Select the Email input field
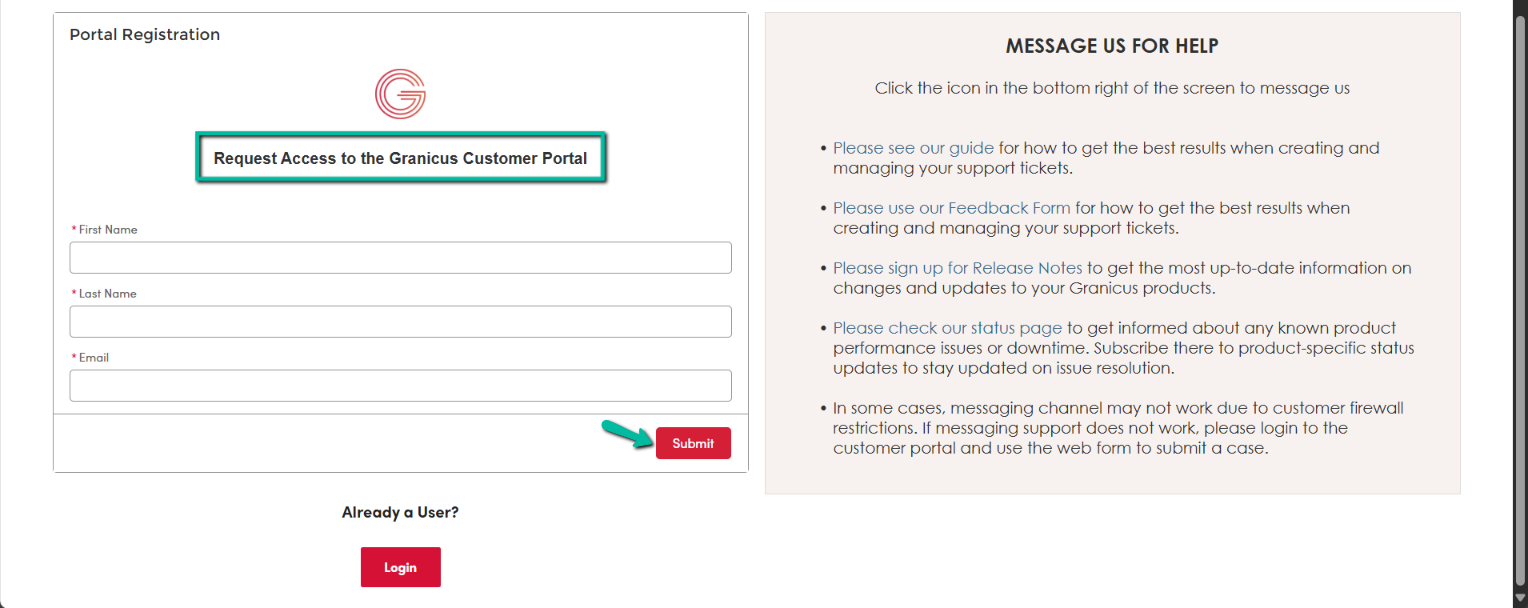The image size is (1528, 608). pos(400,385)
